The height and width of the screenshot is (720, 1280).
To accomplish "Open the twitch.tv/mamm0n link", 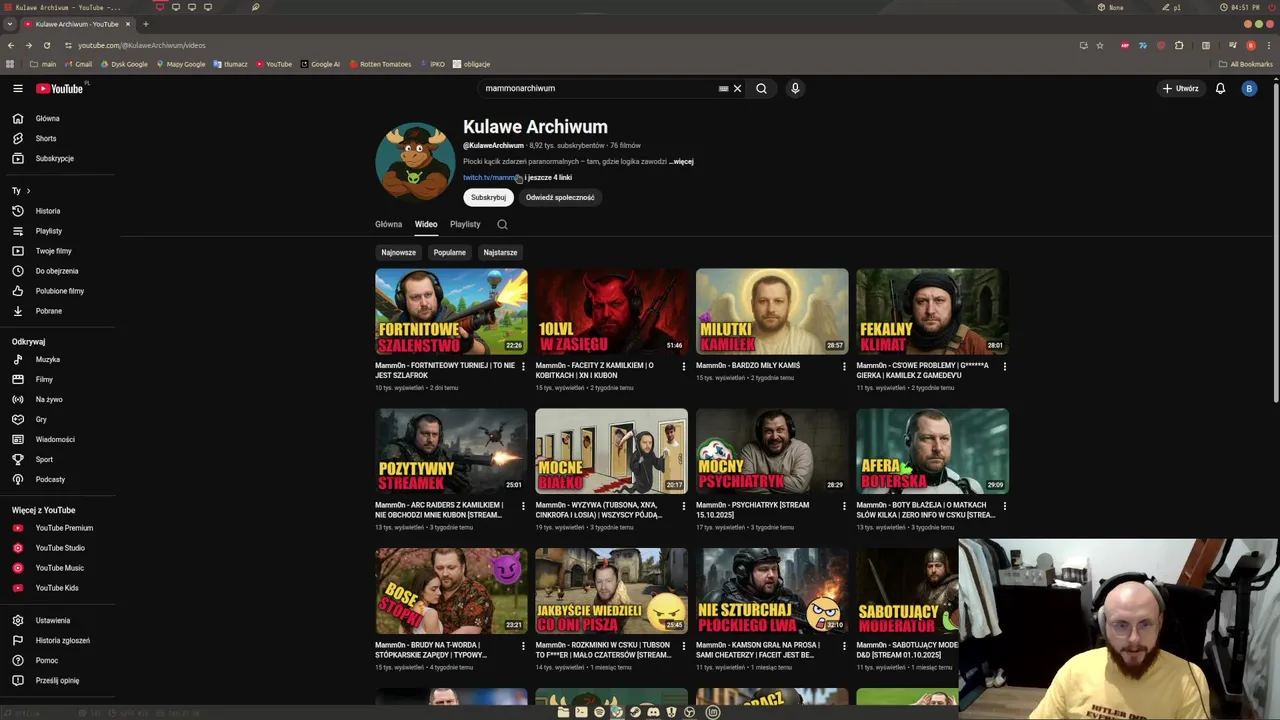I will pos(491,177).
